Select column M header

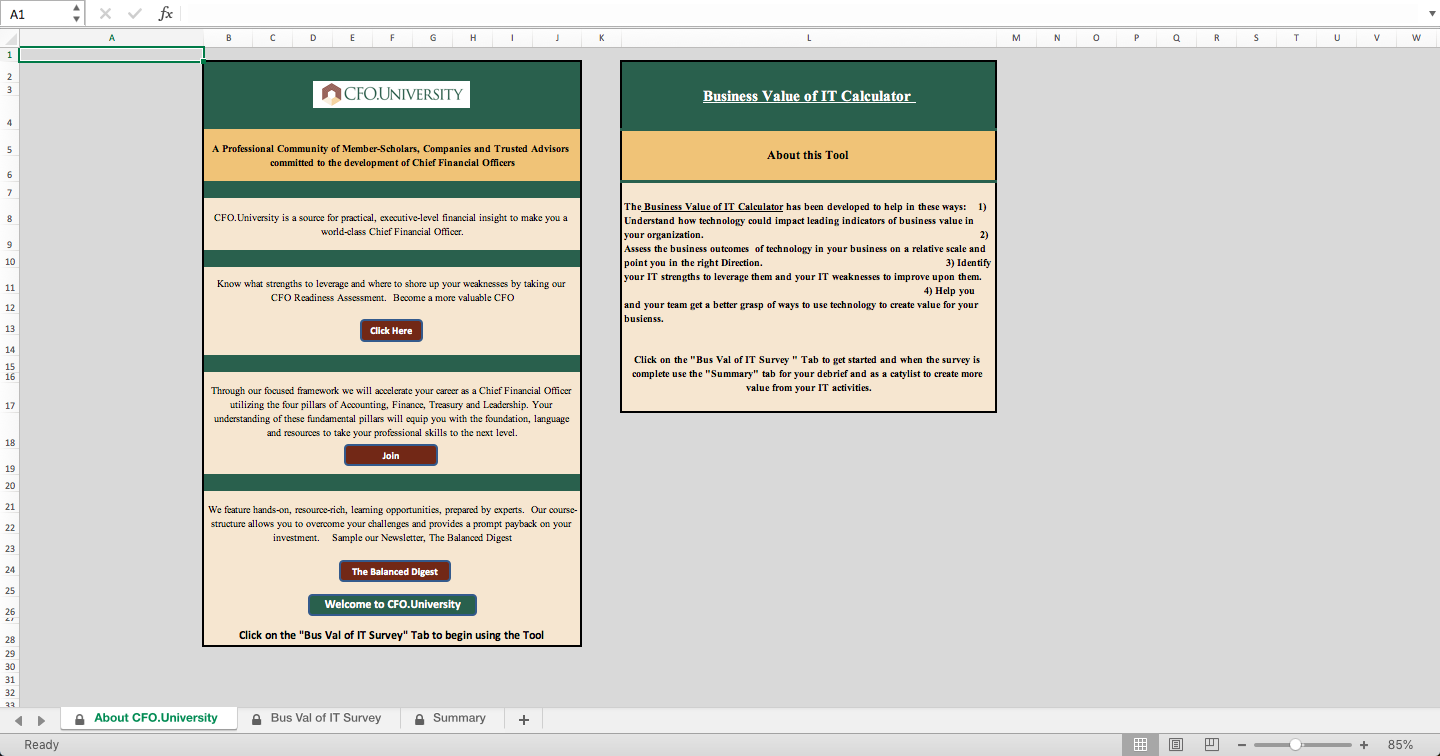pos(1017,38)
